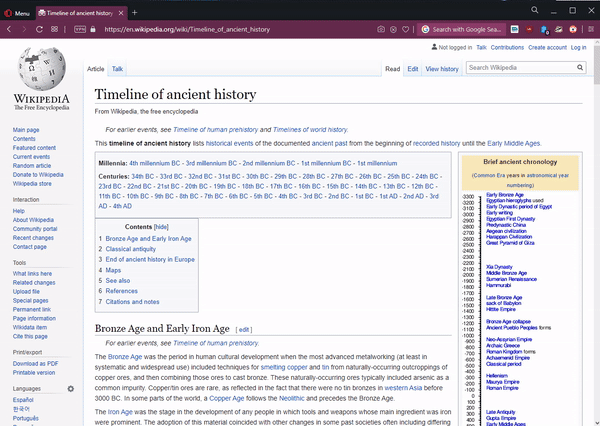Image resolution: width=600 pixels, height=426 pixels.
Task: Click the Edit tab
Action: point(412,69)
